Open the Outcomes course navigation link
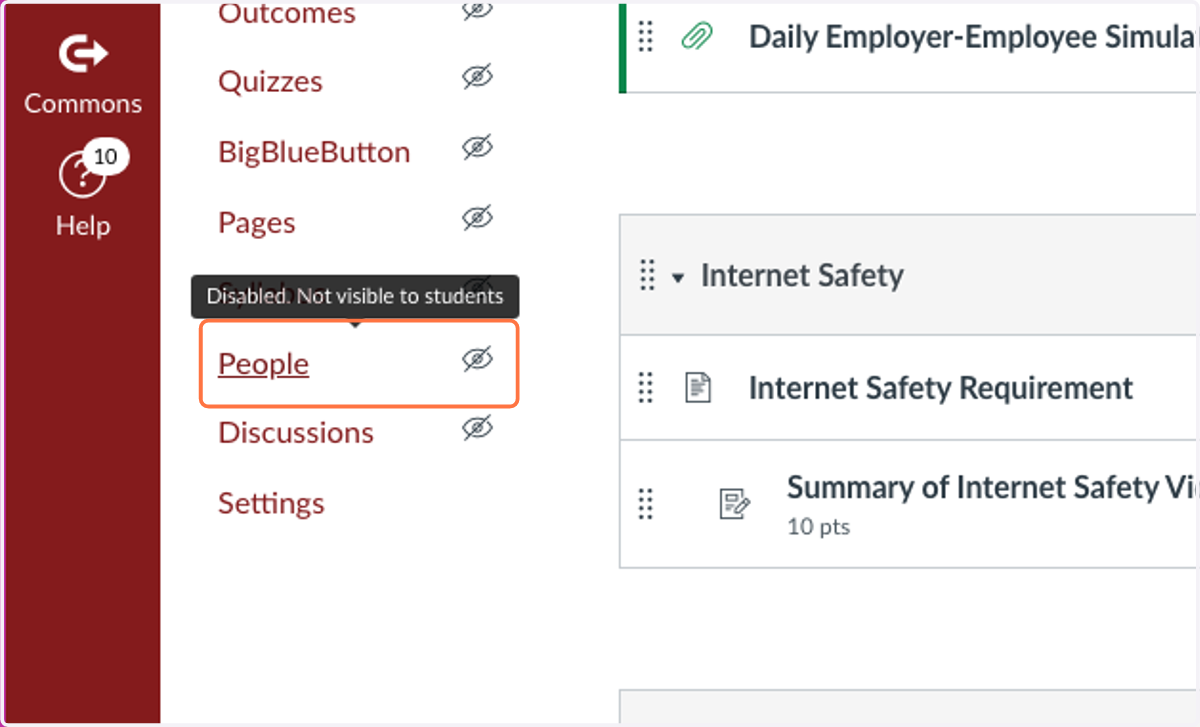Image resolution: width=1200 pixels, height=727 pixels. [286, 13]
